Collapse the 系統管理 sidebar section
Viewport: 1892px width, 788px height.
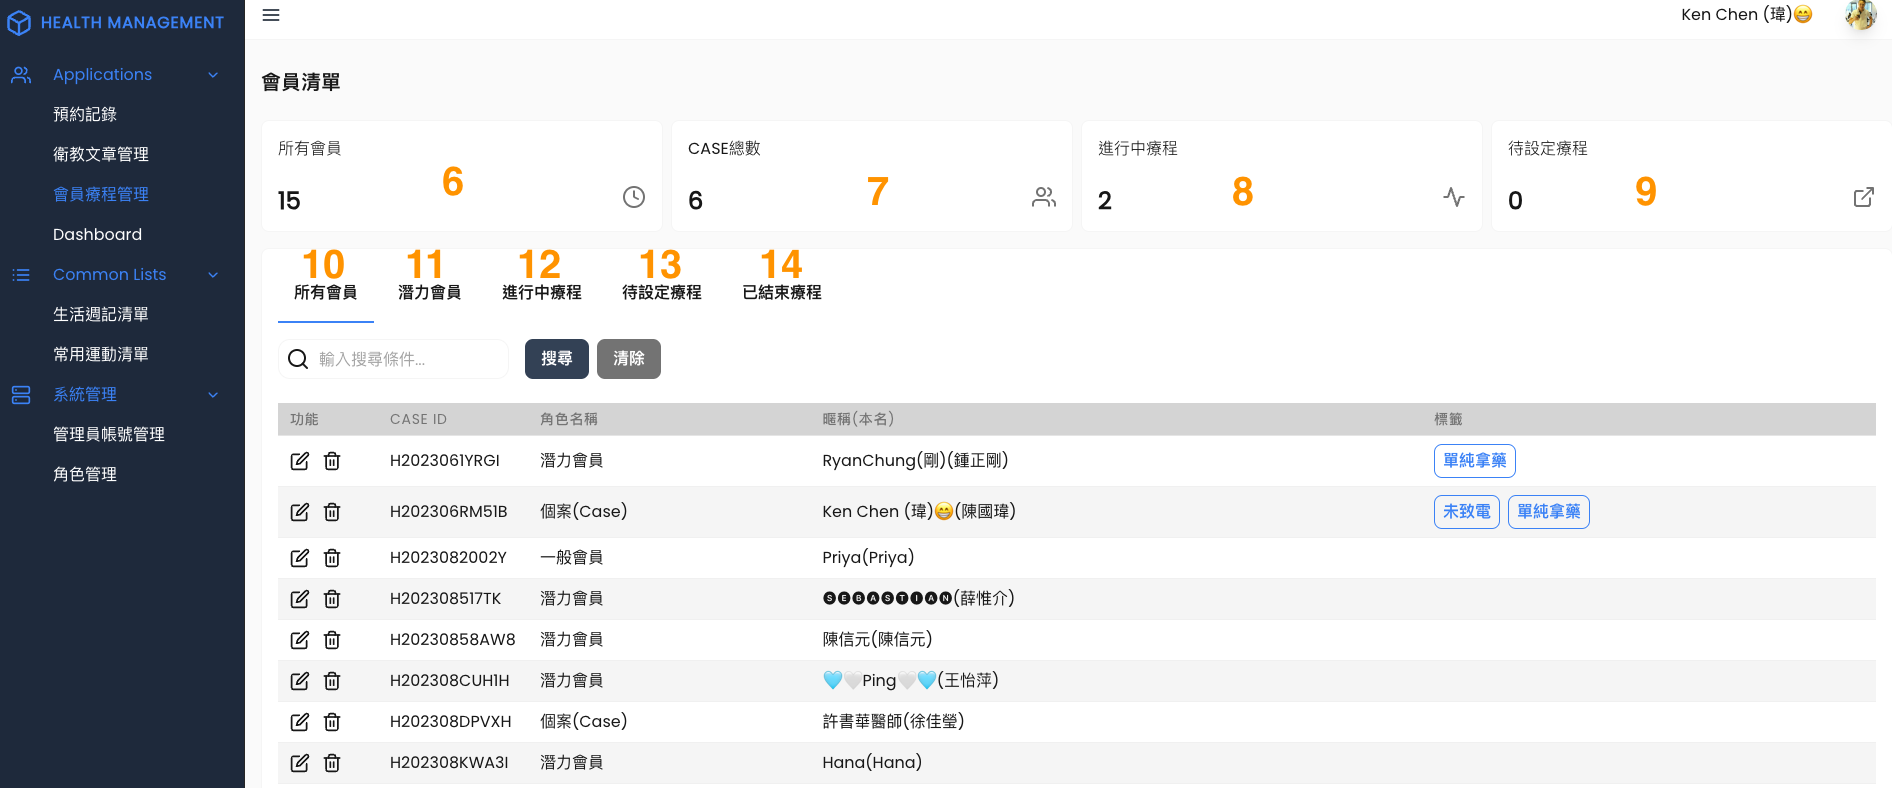coord(213,395)
